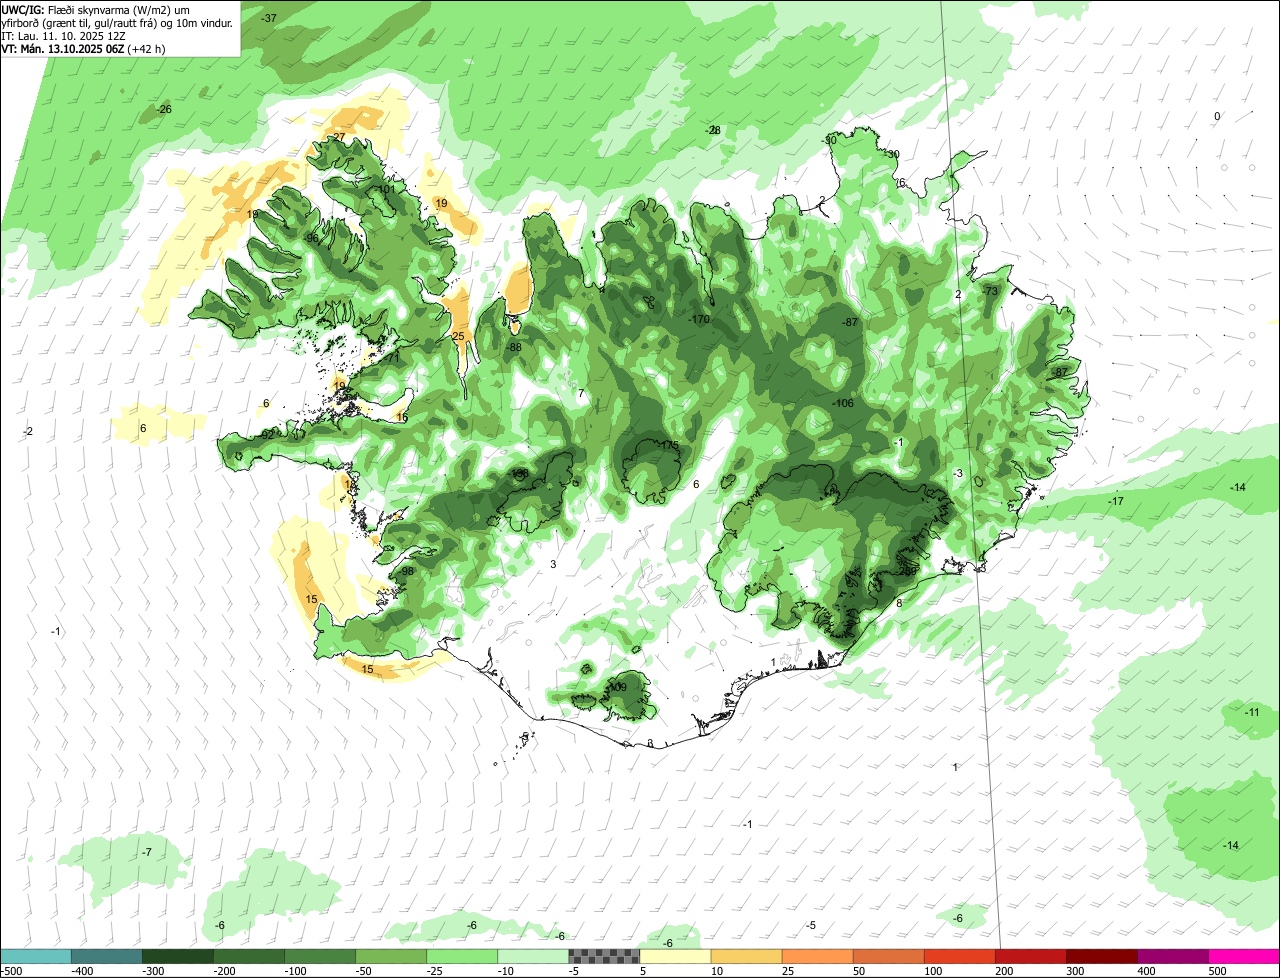Click the '-52' value on the western peninsula

265,435
